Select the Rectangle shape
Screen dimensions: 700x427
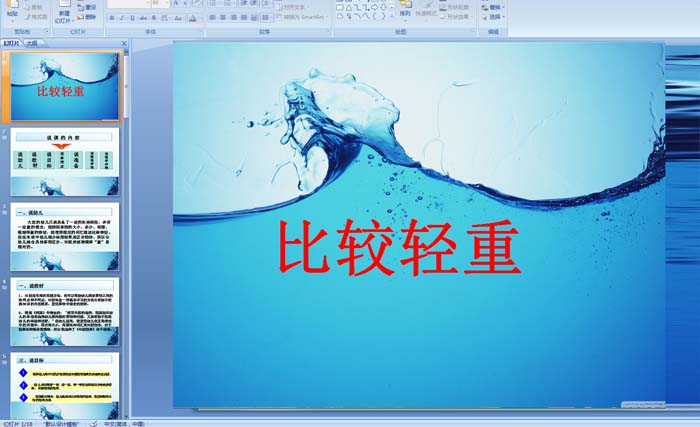pyautogui.click(x=340, y=8)
